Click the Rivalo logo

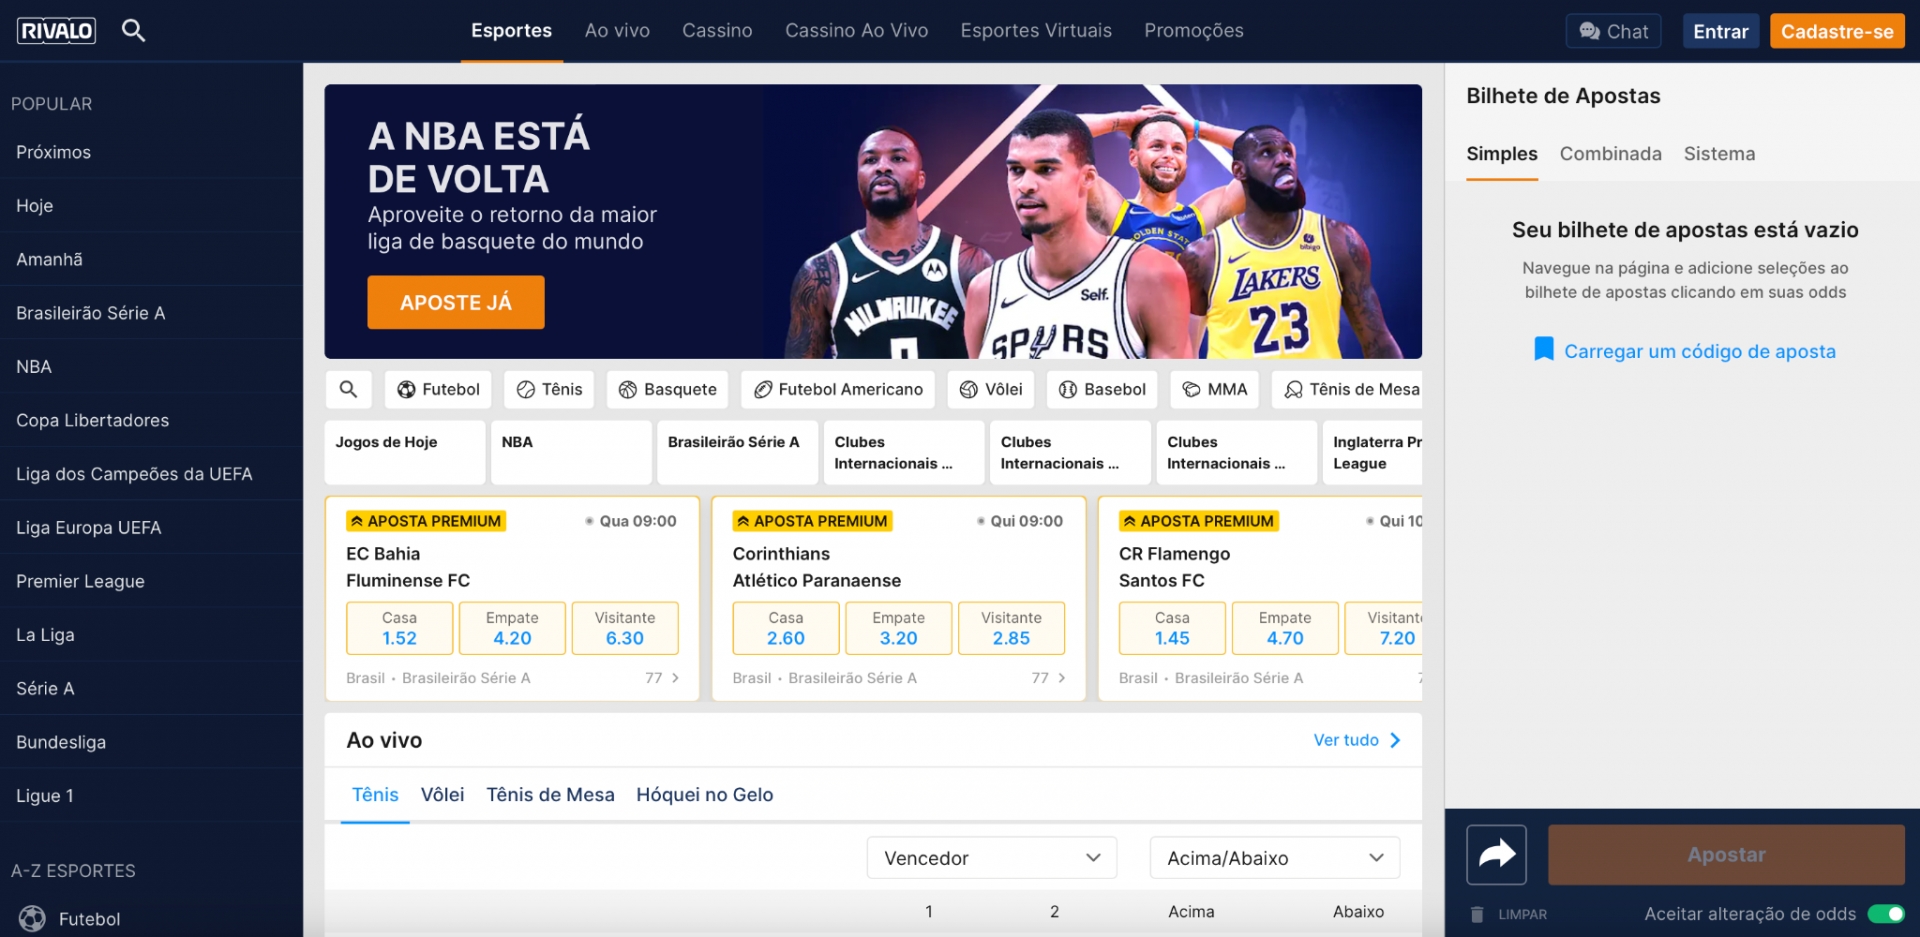coord(56,30)
